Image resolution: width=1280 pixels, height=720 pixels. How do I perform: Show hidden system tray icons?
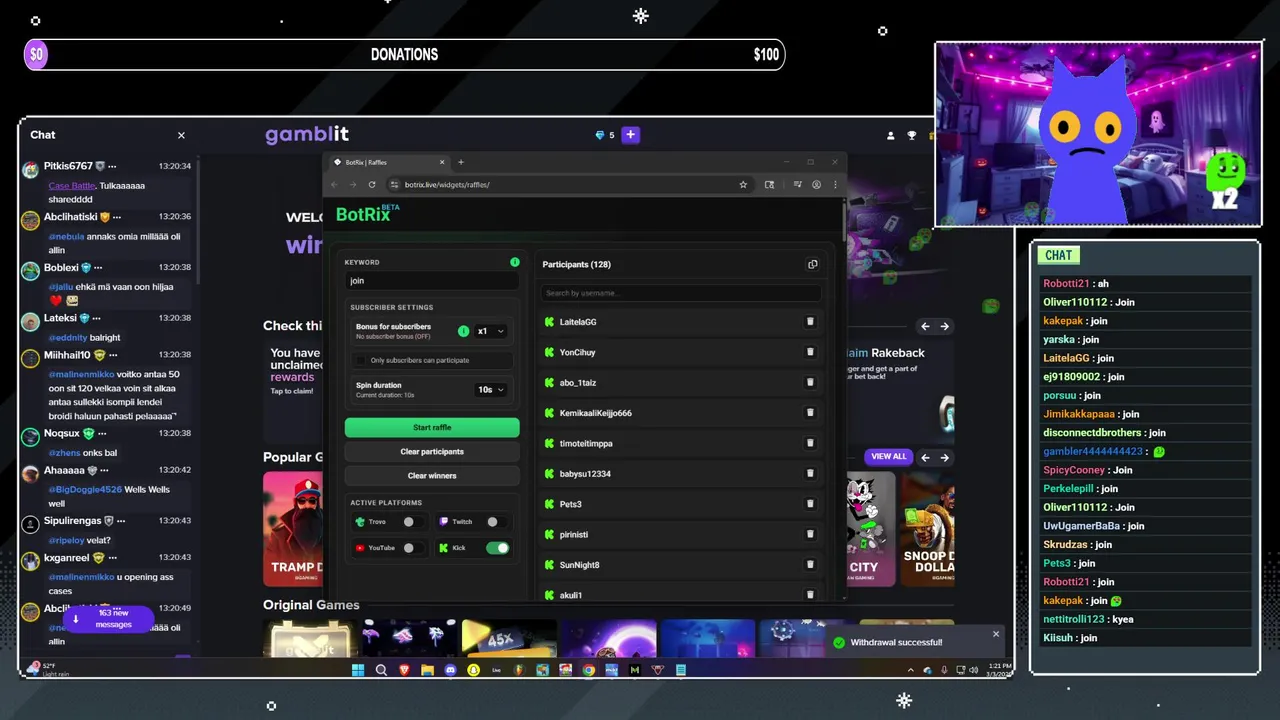click(910, 670)
